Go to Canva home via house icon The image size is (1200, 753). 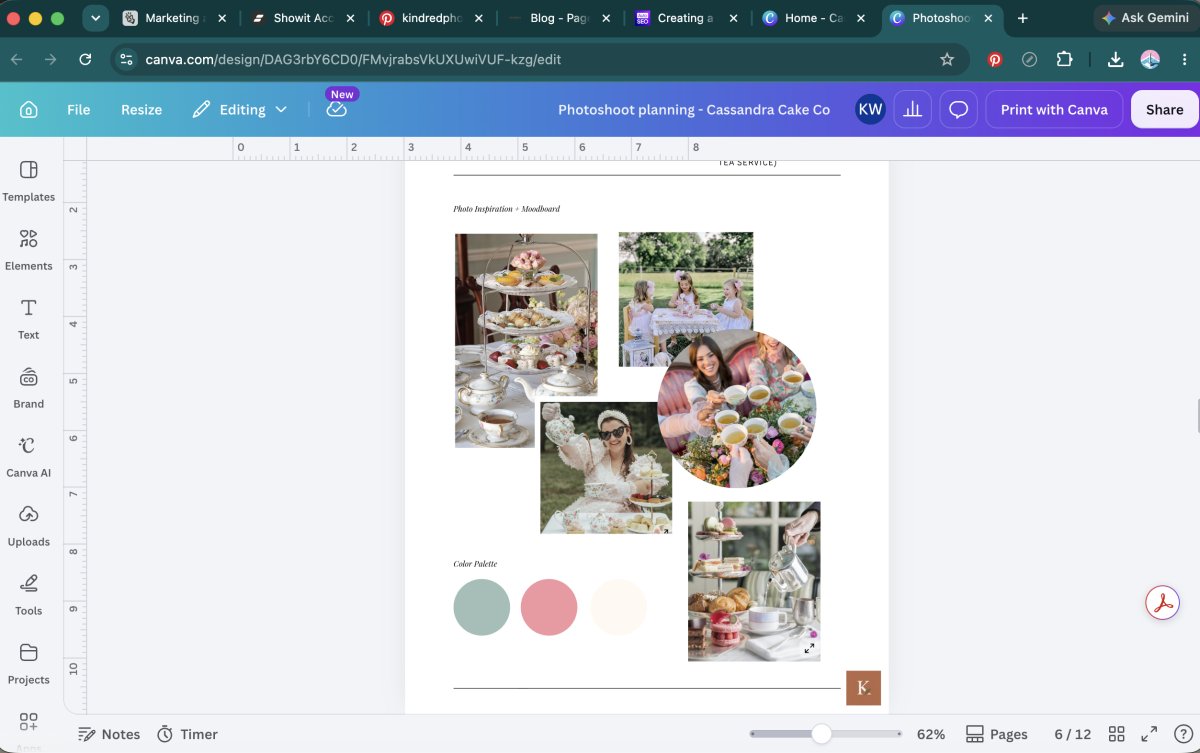coord(28,109)
